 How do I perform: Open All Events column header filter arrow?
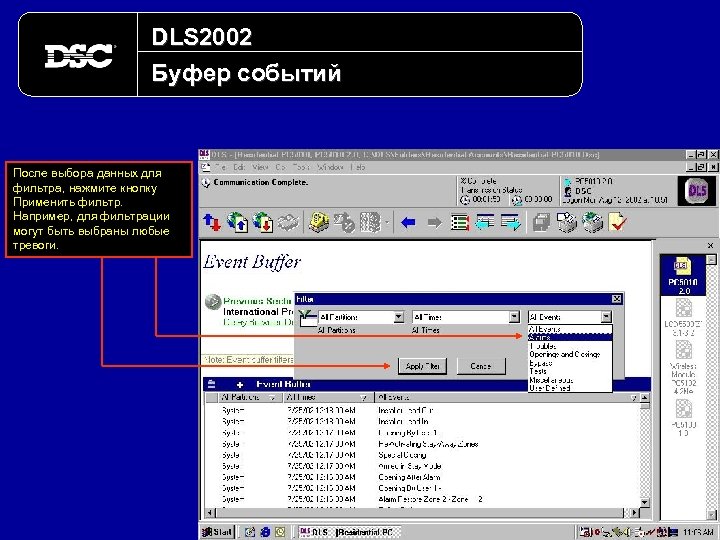point(634,398)
